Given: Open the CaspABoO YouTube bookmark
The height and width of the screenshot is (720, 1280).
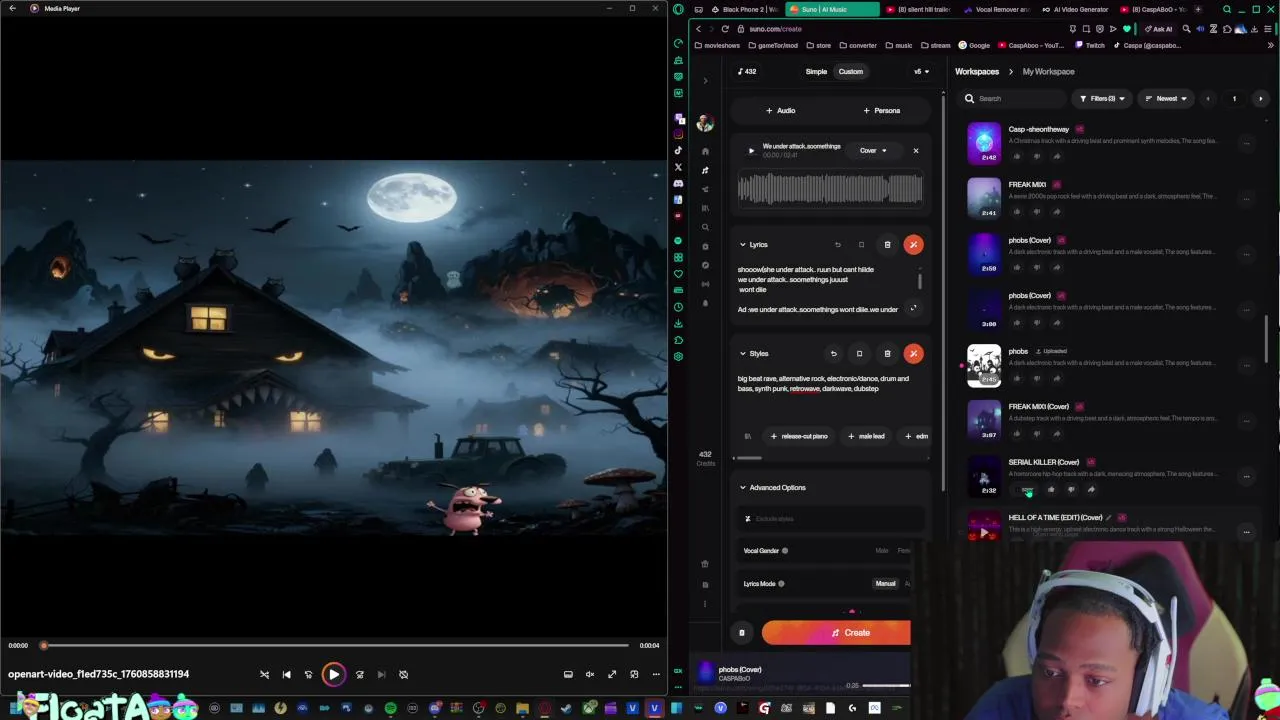Looking at the screenshot, I should pos(1031,45).
